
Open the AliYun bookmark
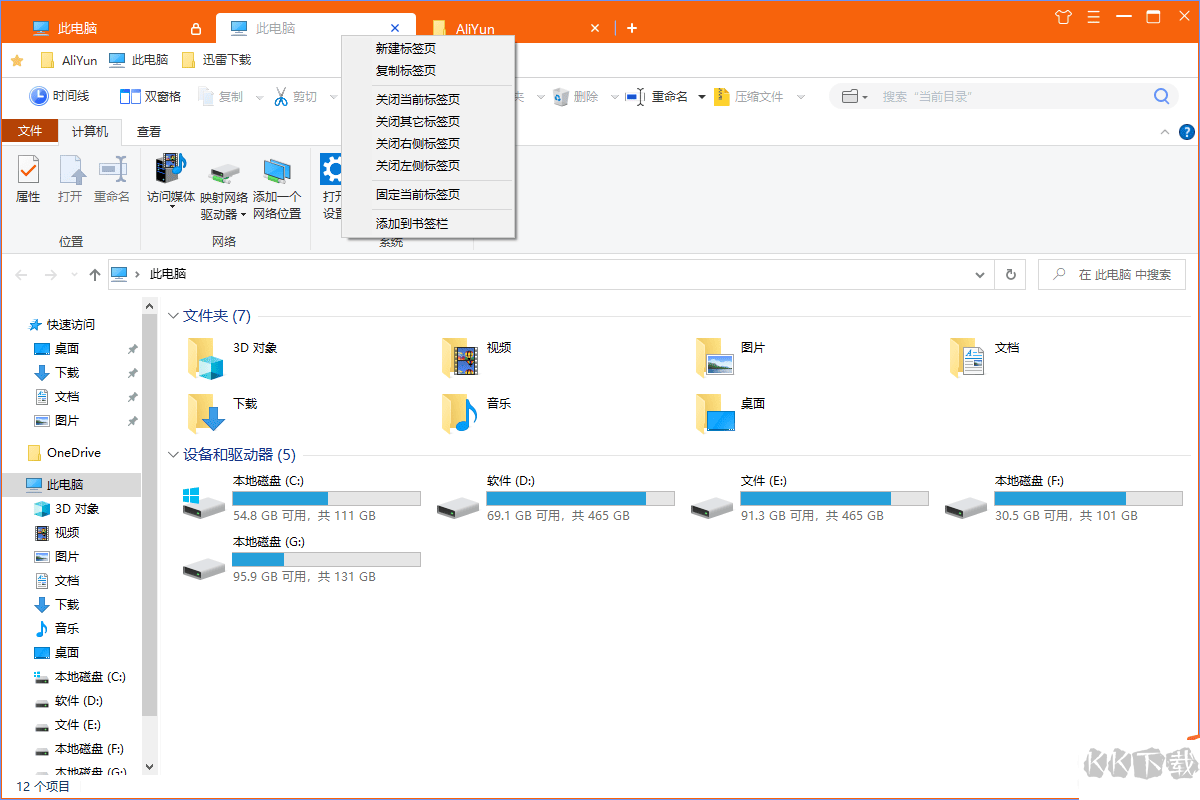pyautogui.click(x=69, y=60)
